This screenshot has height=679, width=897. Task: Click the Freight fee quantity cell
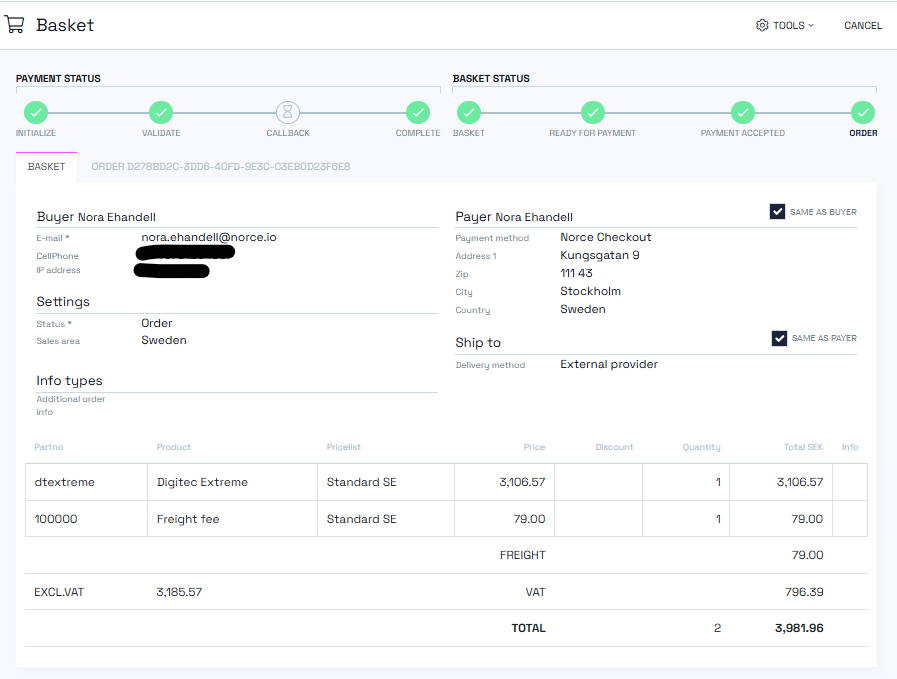[x=685, y=519]
